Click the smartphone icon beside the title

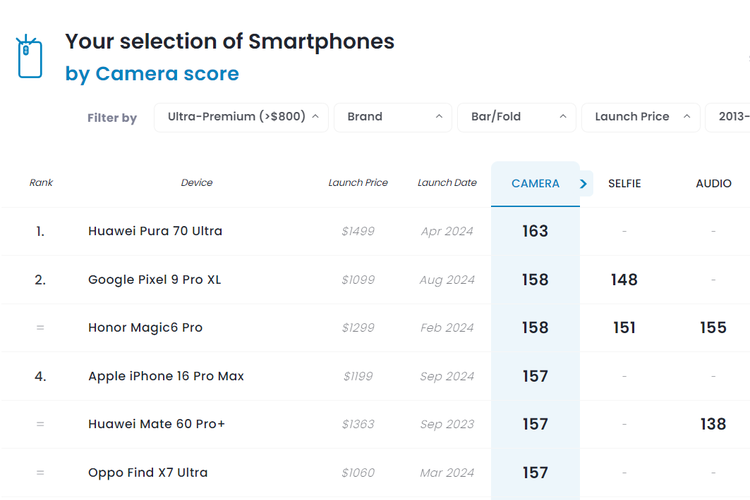click(x=29, y=57)
